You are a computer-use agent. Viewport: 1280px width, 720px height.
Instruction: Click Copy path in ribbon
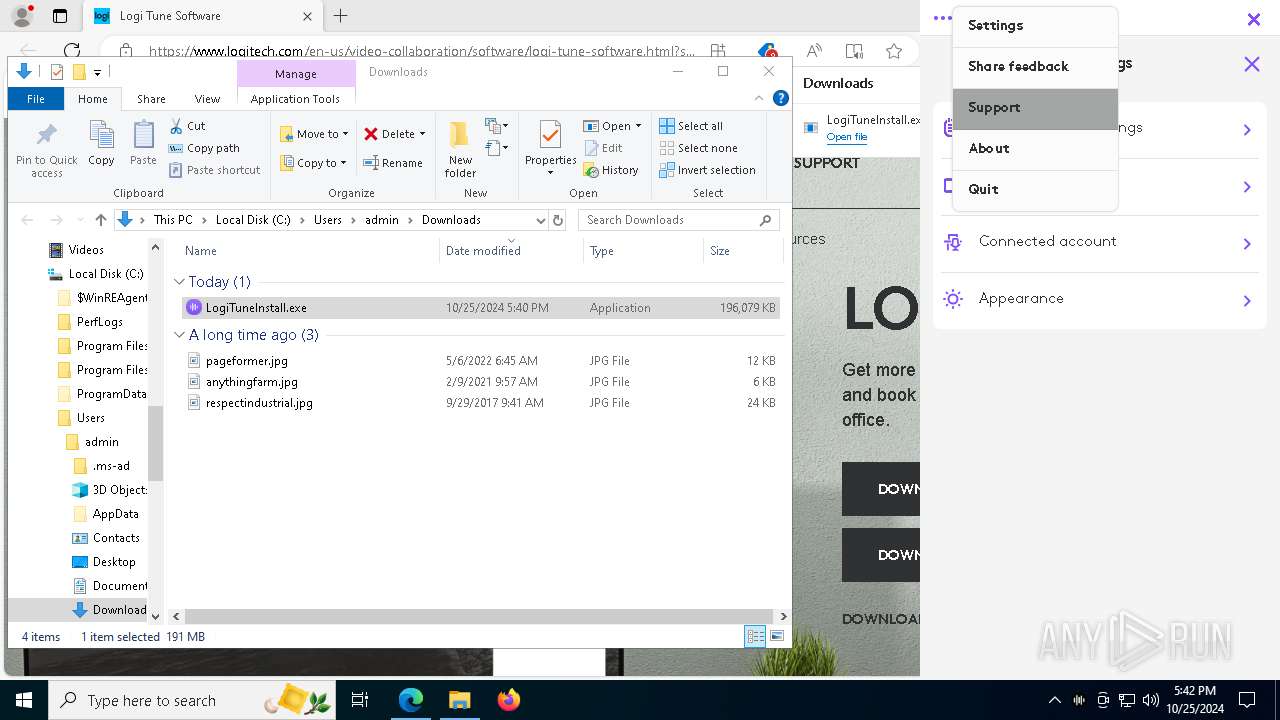pyautogui.click(x=205, y=148)
